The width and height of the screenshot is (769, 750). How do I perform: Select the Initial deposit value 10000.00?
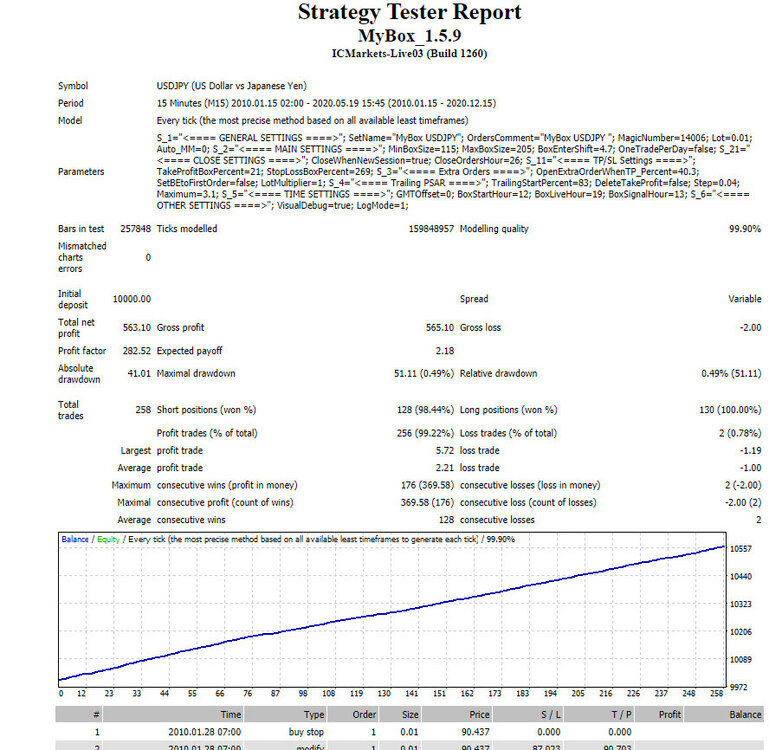131,299
